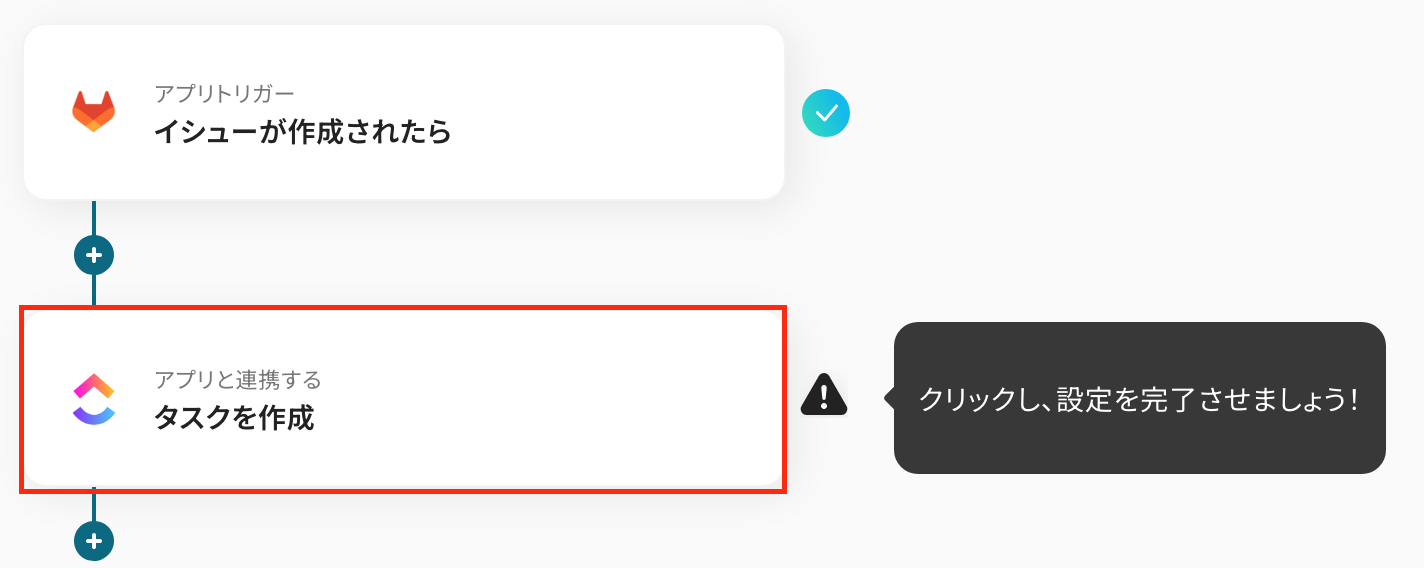This screenshot has width=1424, height=568.
Task: Click the green checkmark status icon
Action: [826, 113]
